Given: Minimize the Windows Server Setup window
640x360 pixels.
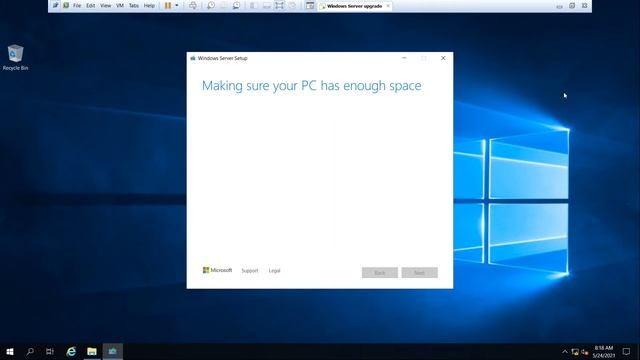Looking at the screenshot, I should pos(404,58).
